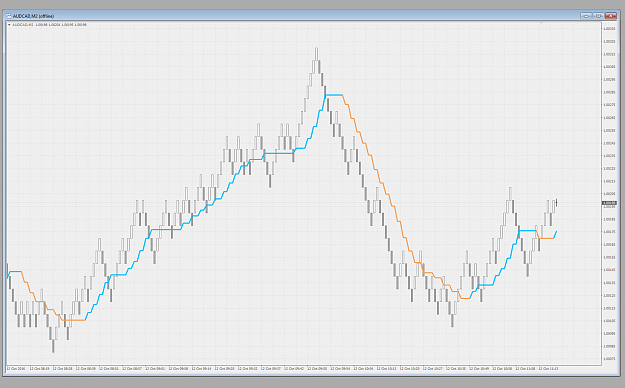Close the AUDCAD,M2 offline chart
Viewport: 625px width, 388px height.
(610, 16)
